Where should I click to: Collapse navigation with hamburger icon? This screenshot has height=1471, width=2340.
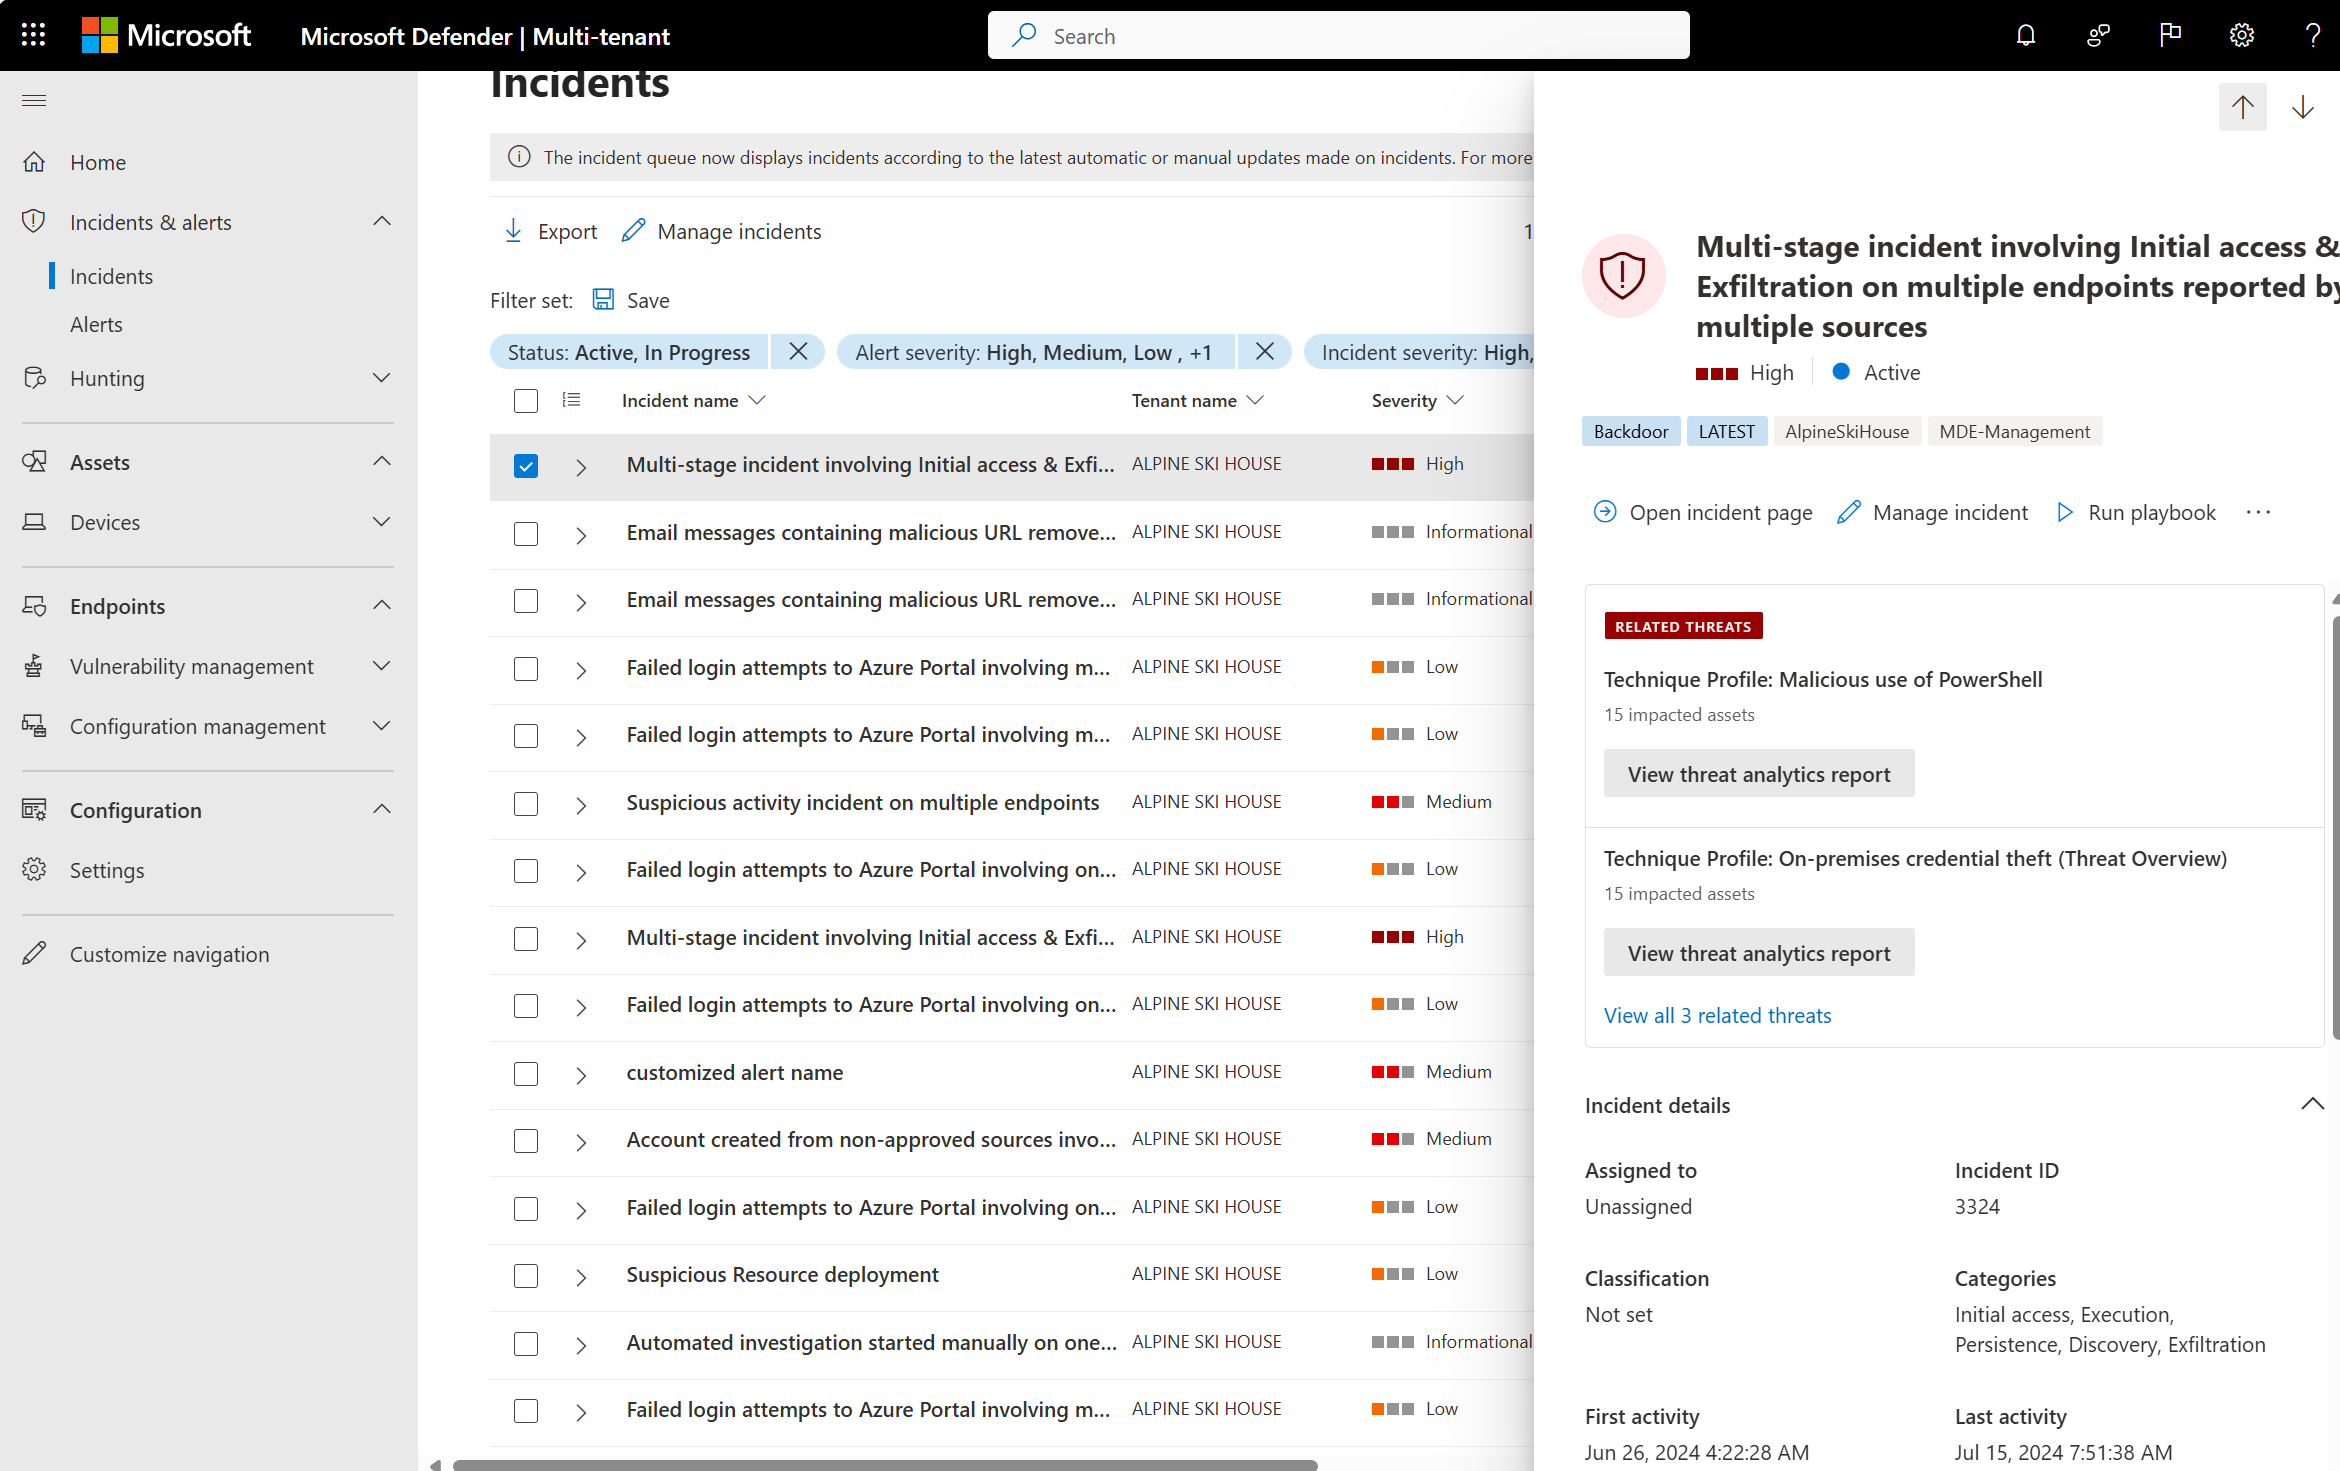34,100
